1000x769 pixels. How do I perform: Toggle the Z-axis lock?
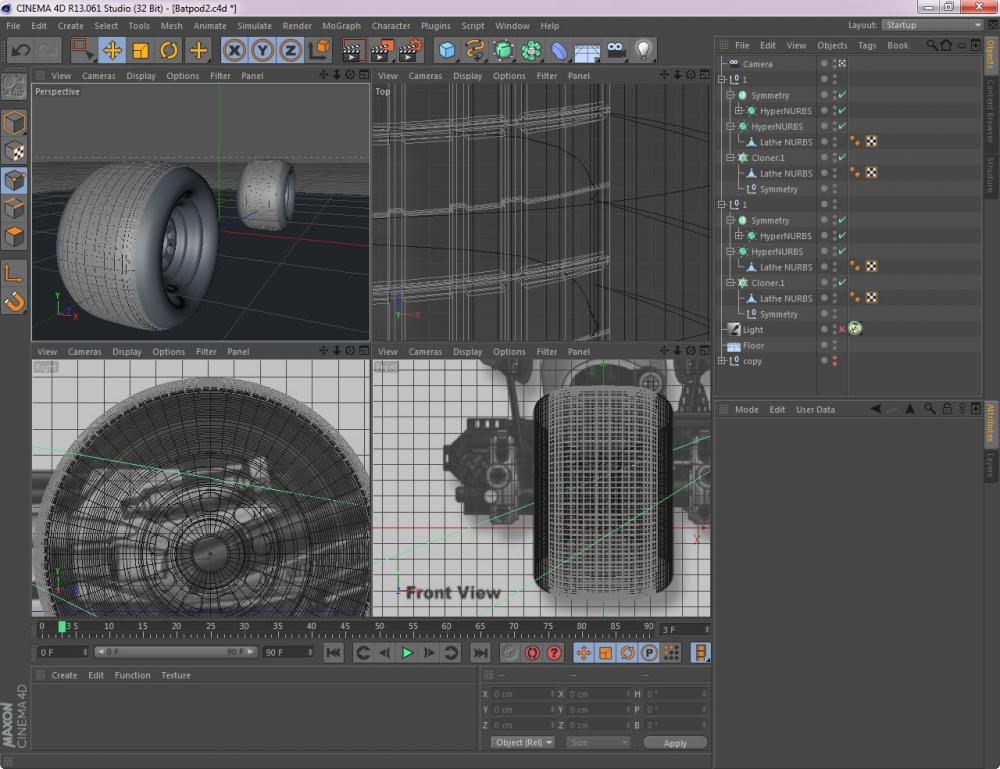pyautogui.click(x=290, y=50)
